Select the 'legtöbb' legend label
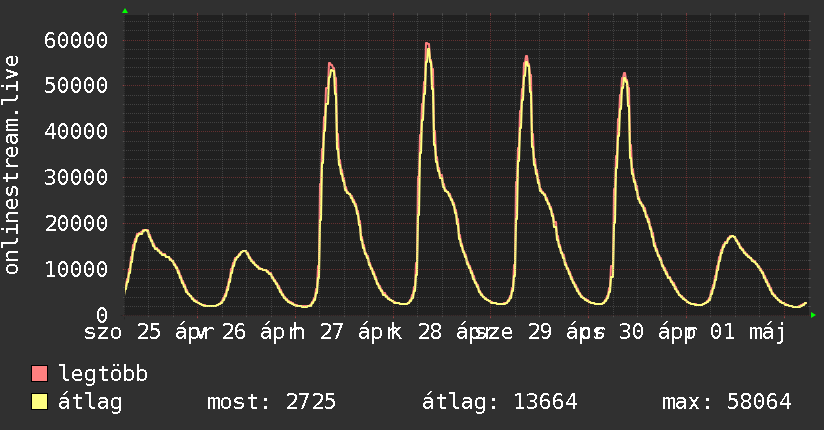Screen dimensions: 824x430 click(103, 373)
